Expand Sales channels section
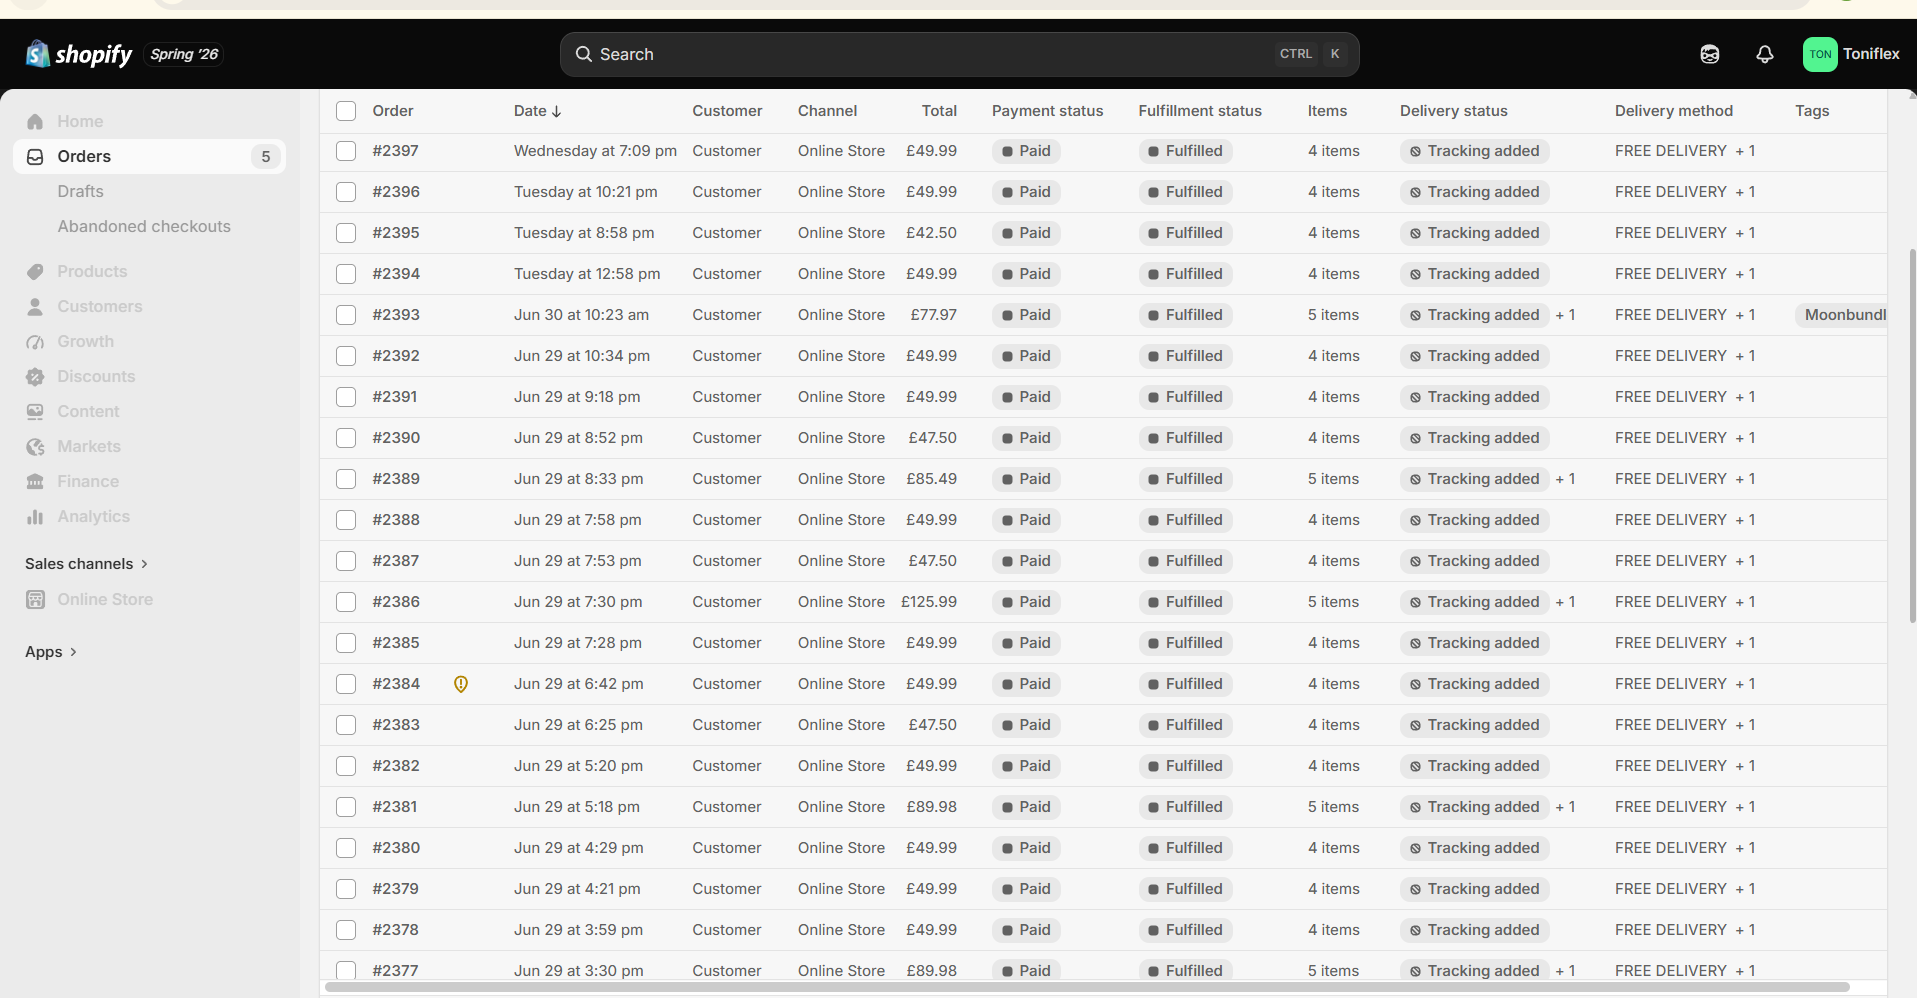This screenshot has width=1917, height=998. pos(87,564)
